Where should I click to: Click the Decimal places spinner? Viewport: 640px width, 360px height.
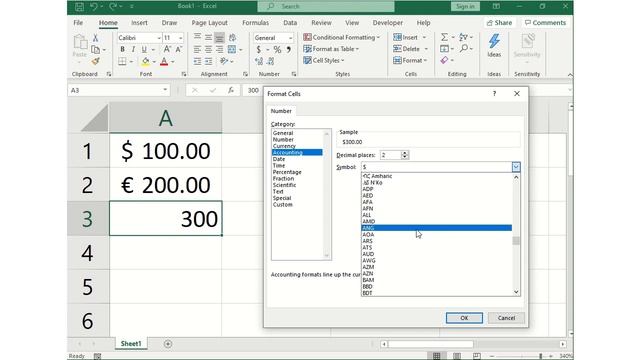click(405, 155)
